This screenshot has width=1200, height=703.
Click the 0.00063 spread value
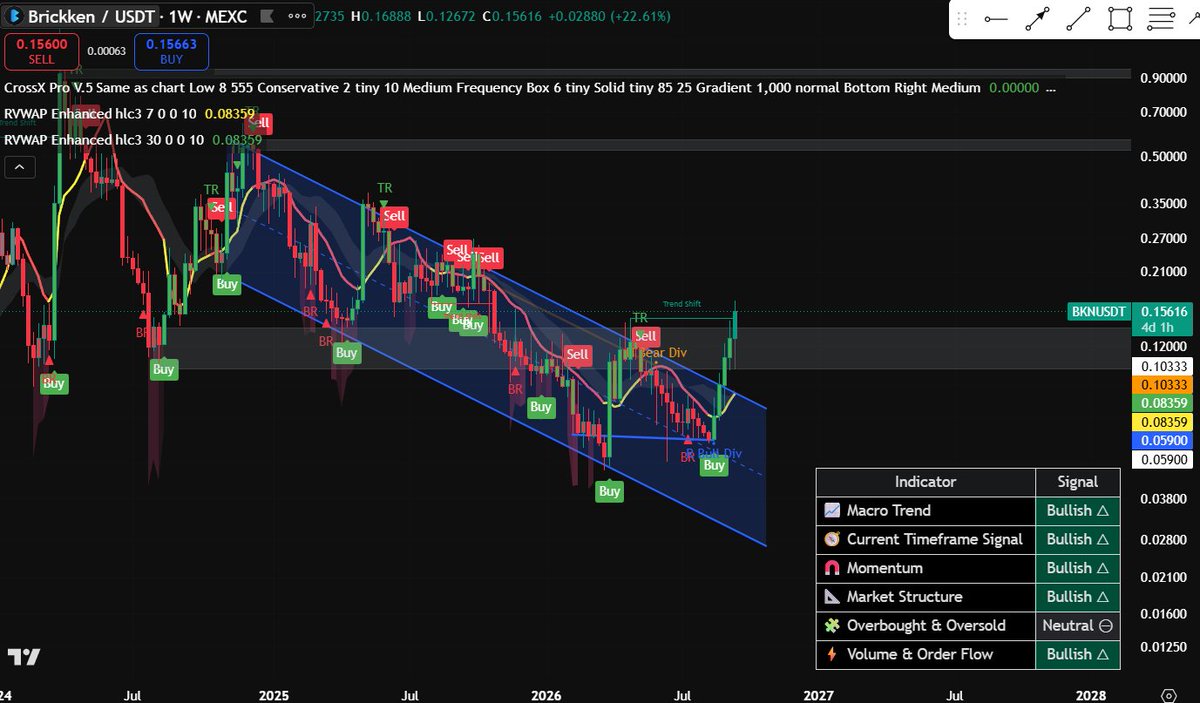click(106, 50)
